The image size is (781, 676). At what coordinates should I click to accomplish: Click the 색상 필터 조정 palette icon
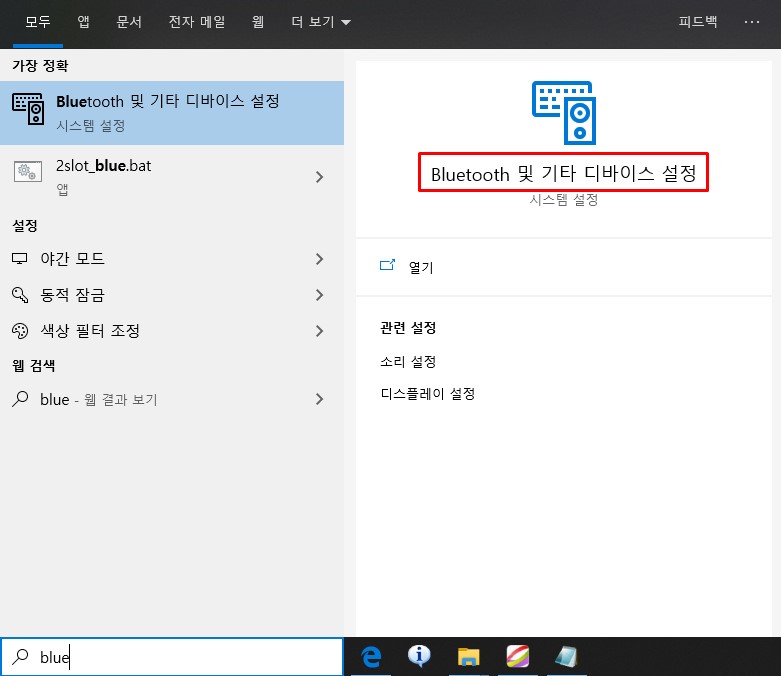coord(20,331)
